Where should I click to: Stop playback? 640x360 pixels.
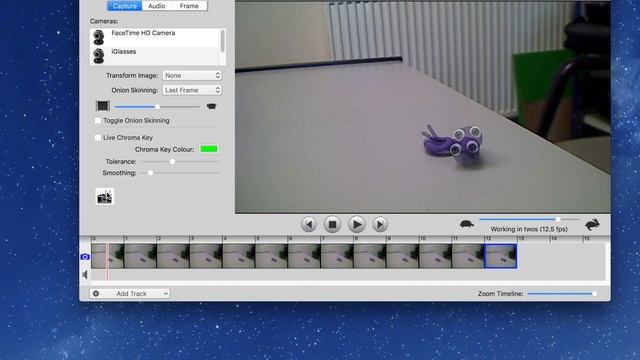click(332, 224)
